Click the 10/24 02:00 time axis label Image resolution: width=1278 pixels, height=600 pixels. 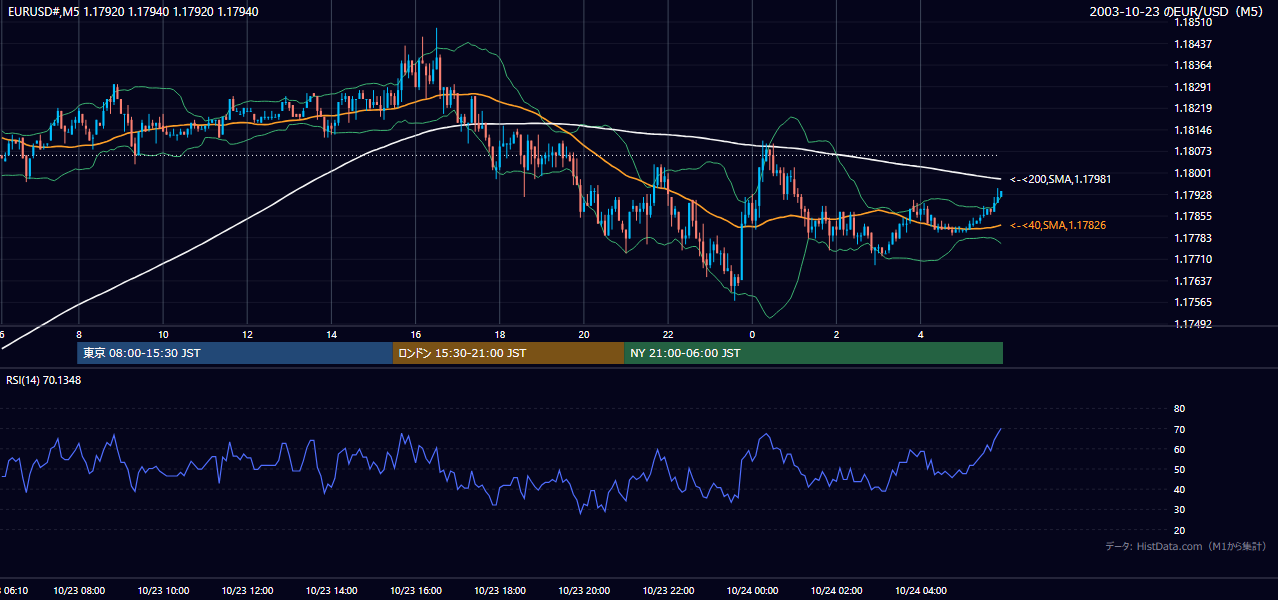[836, 591]
